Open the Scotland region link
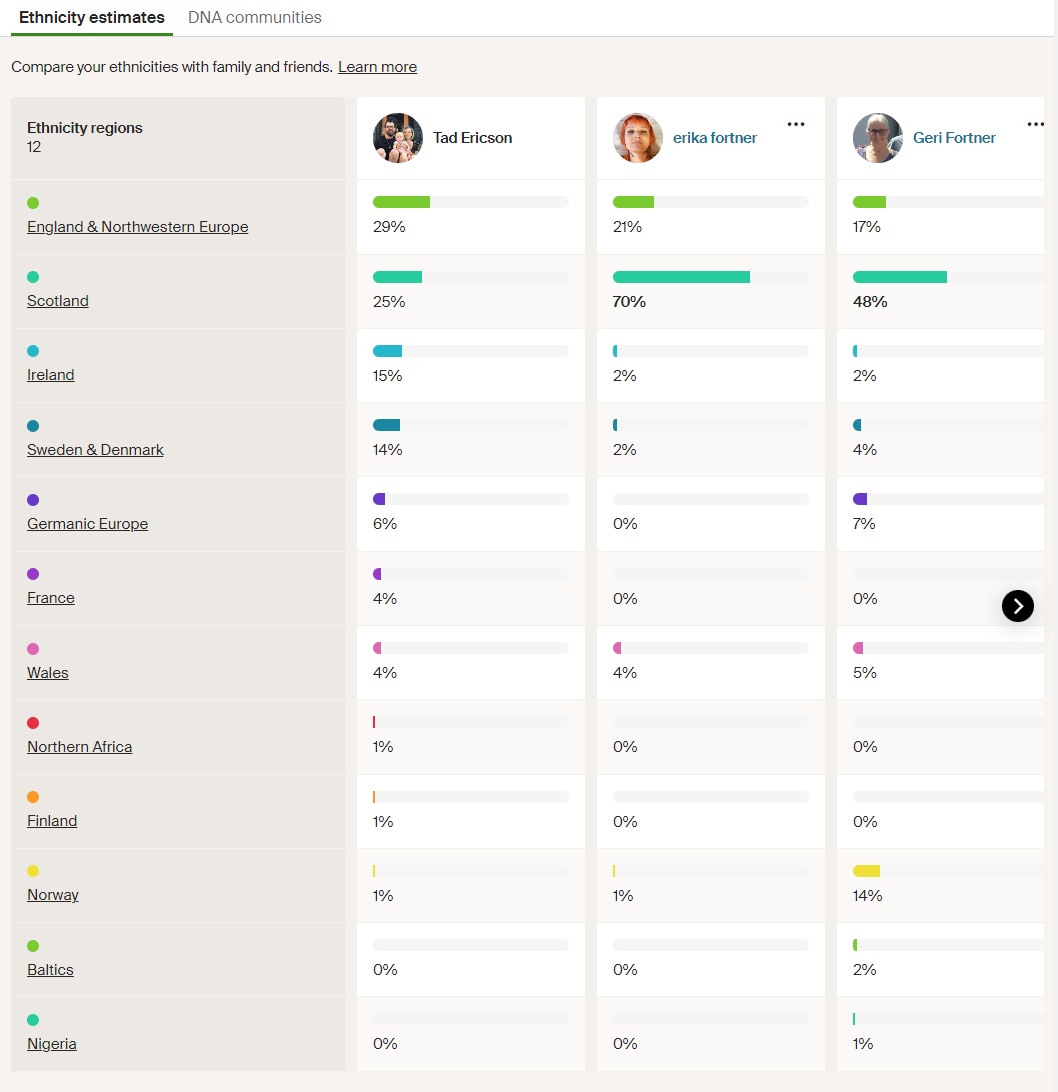Image resolution: width=1058 pixels, height=1092 pixels. [x=58, y=301]
